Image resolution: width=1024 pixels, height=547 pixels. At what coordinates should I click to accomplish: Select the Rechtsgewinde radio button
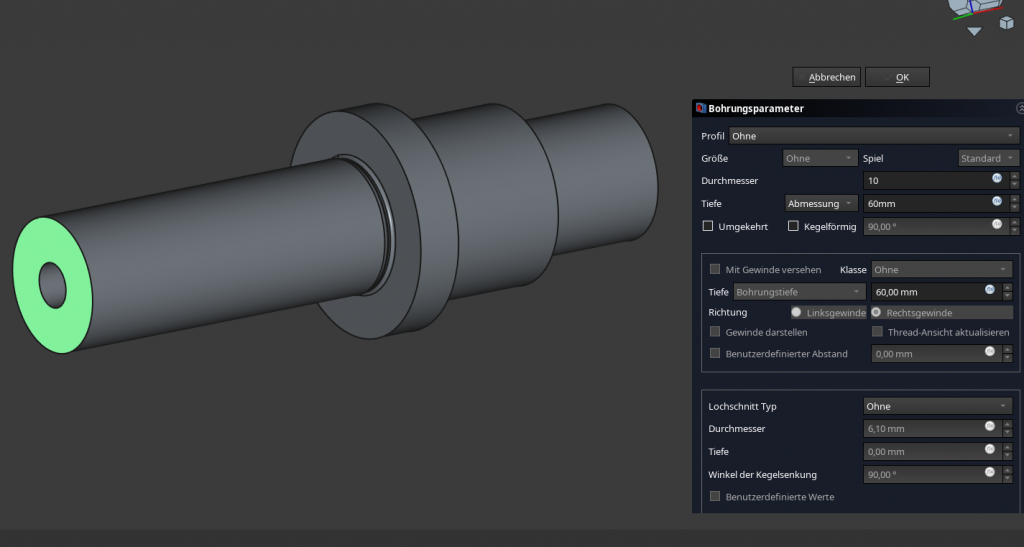click(x=876, y=312)
